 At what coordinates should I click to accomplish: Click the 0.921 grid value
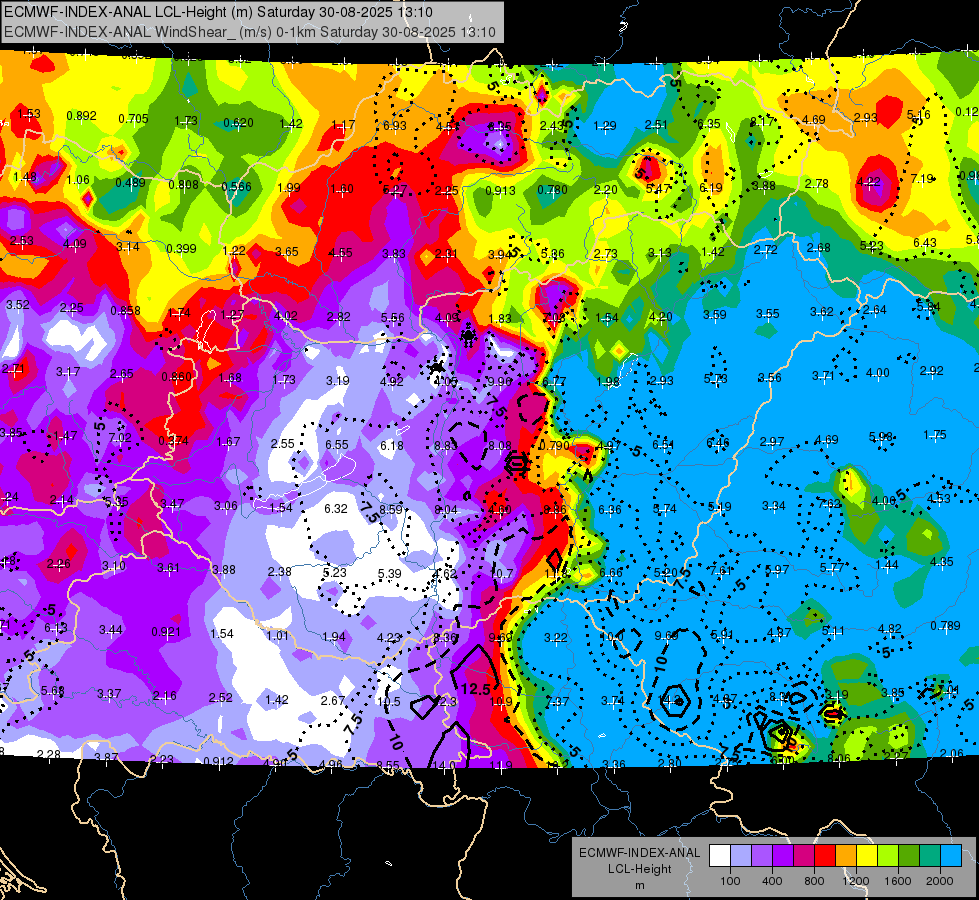click(x=166, y=631)
